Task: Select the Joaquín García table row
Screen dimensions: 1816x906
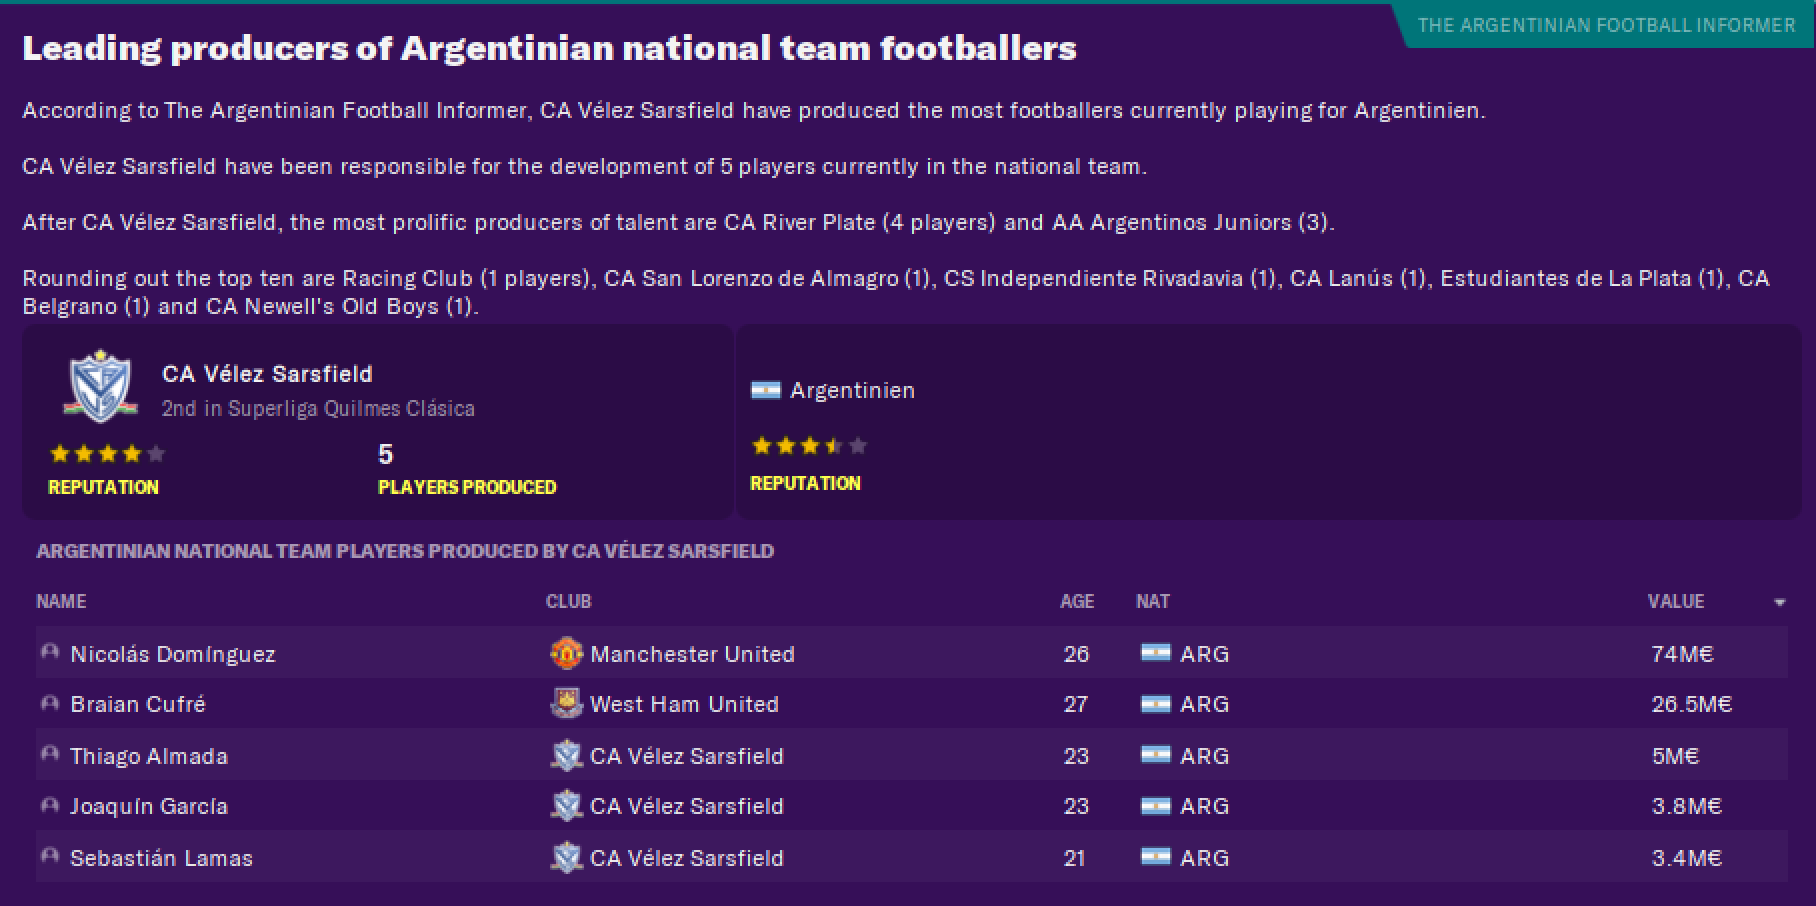Action: [x=911, y=806]
